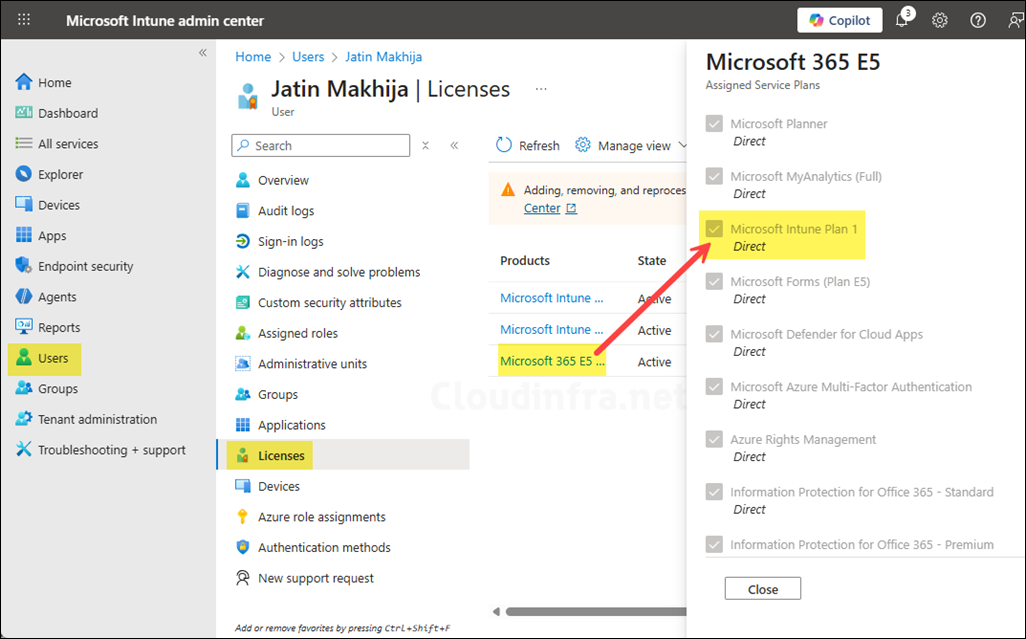Check the Microsoft Intune Plan 1 checkbox
The height and width of the screenshot is (639, 1026).
point(714,228)
